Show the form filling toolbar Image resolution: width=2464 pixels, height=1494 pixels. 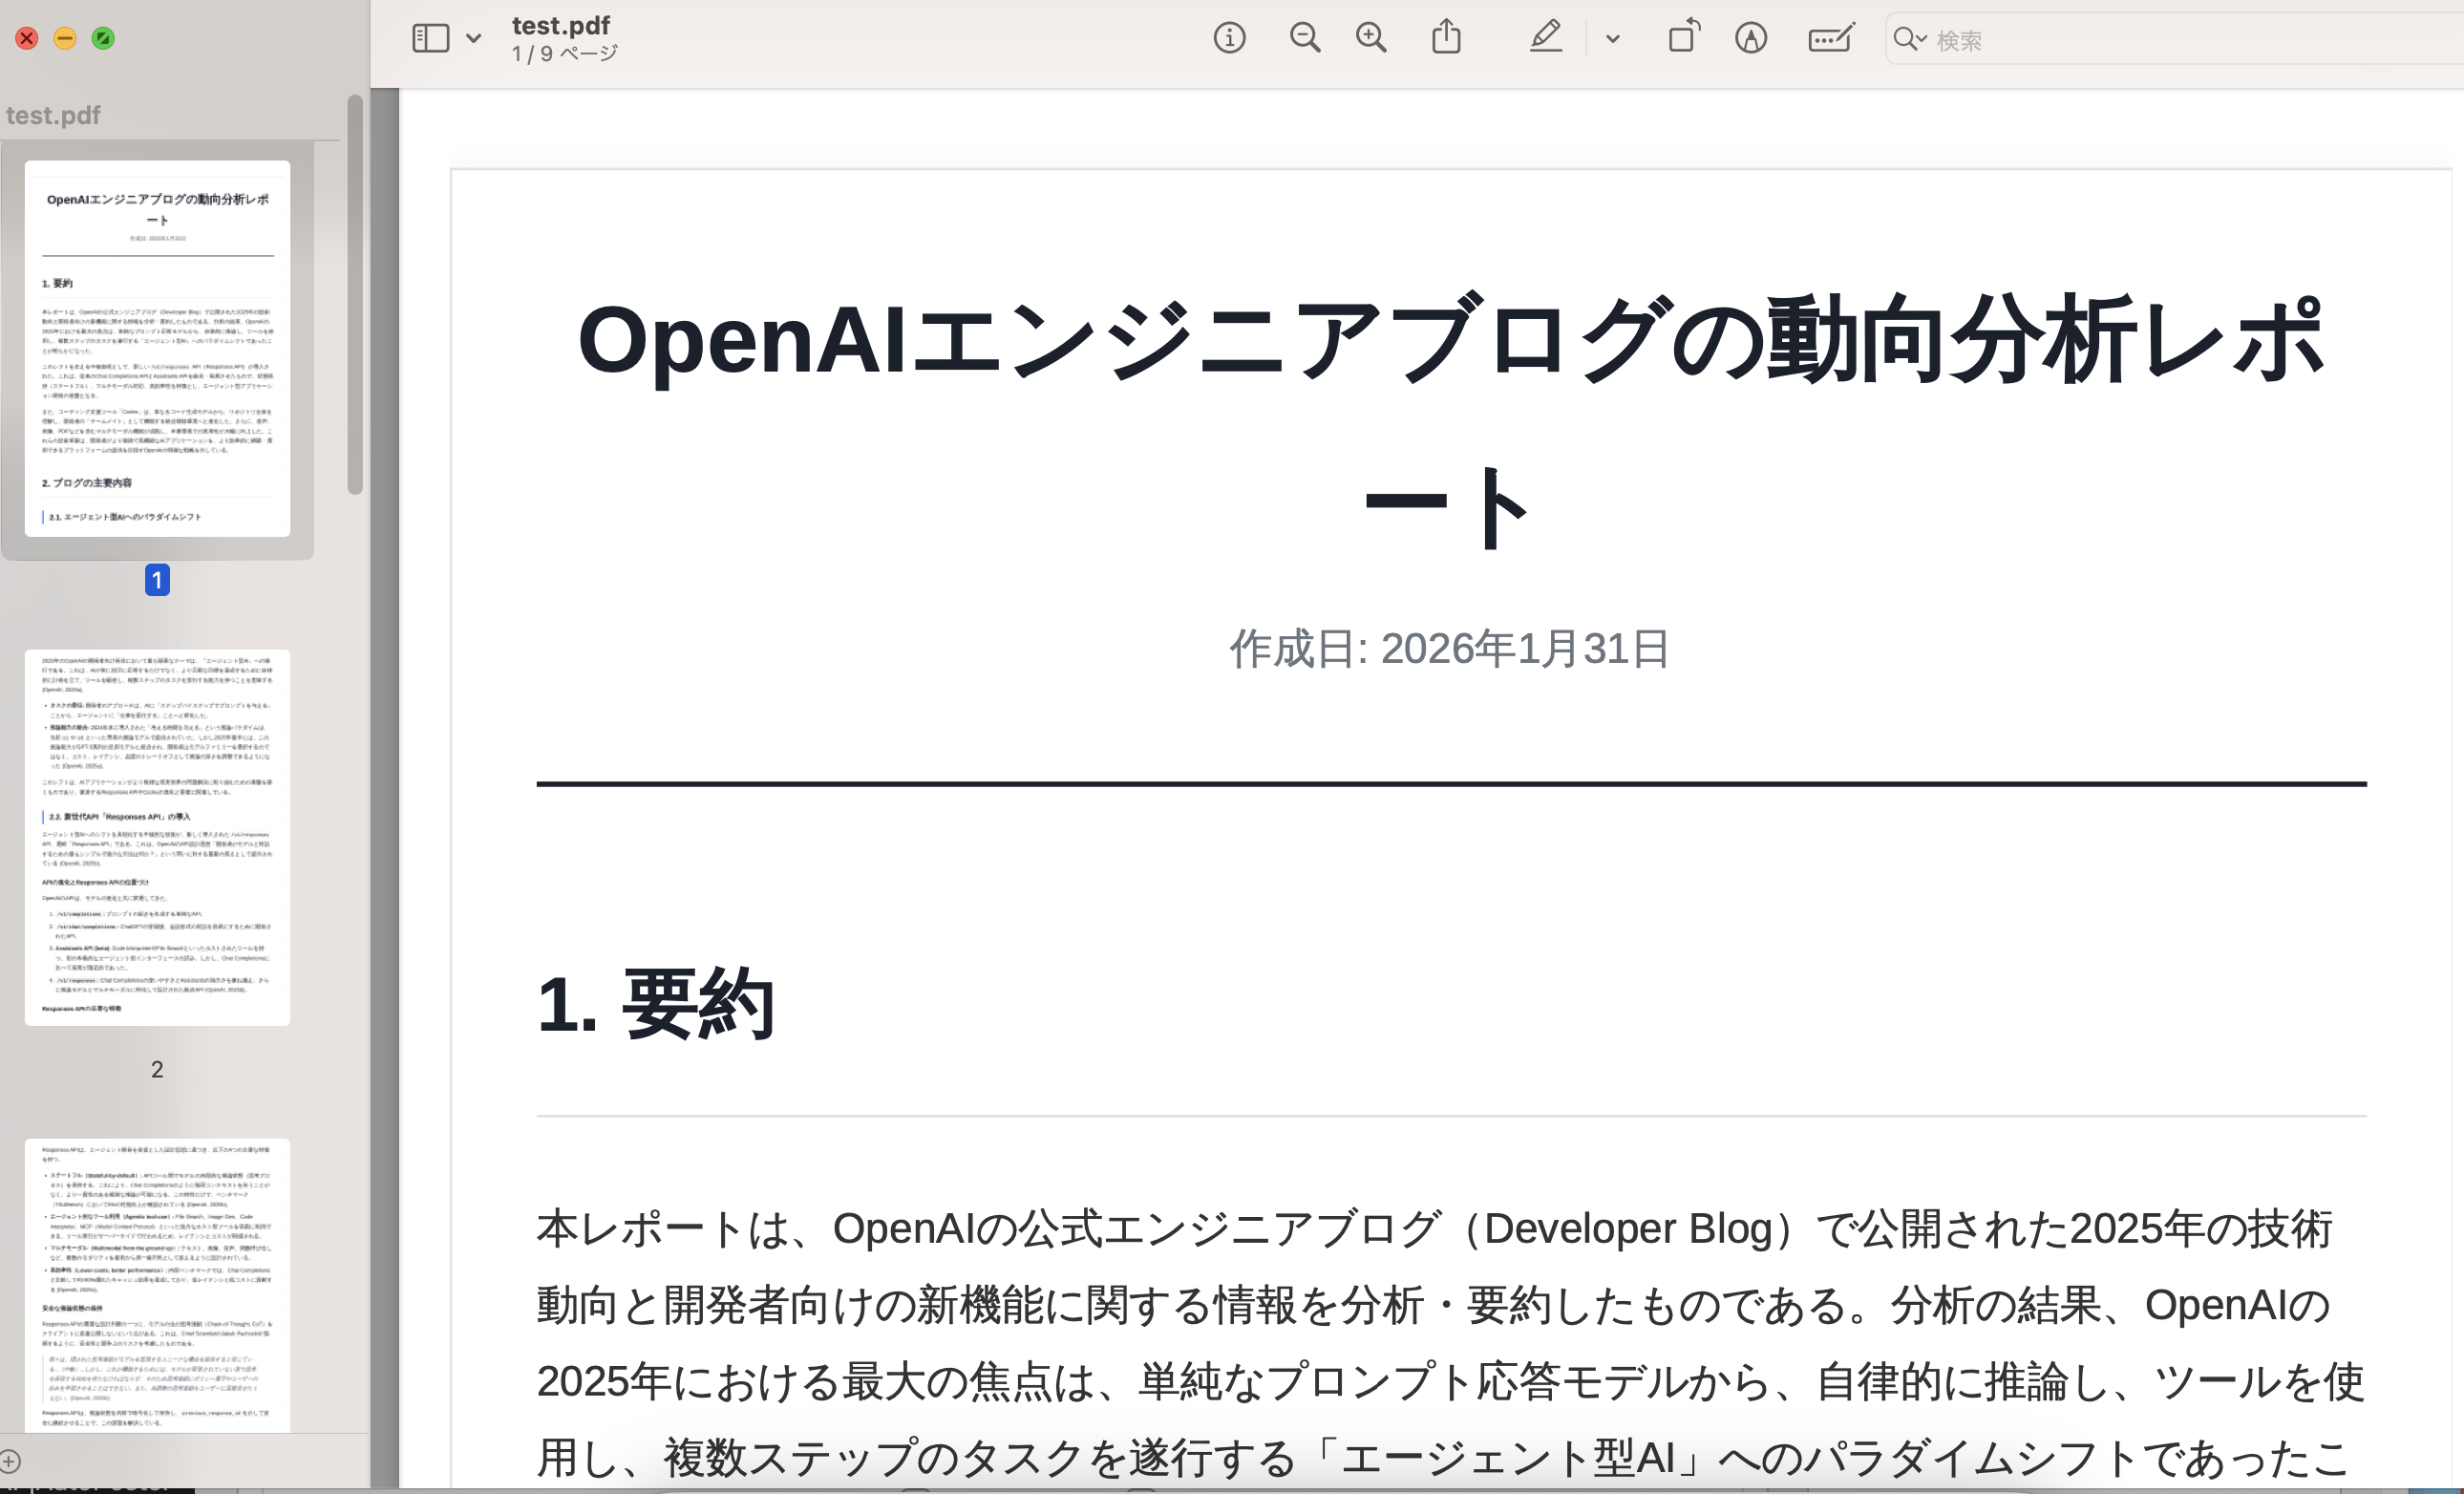click(1831, 38)
